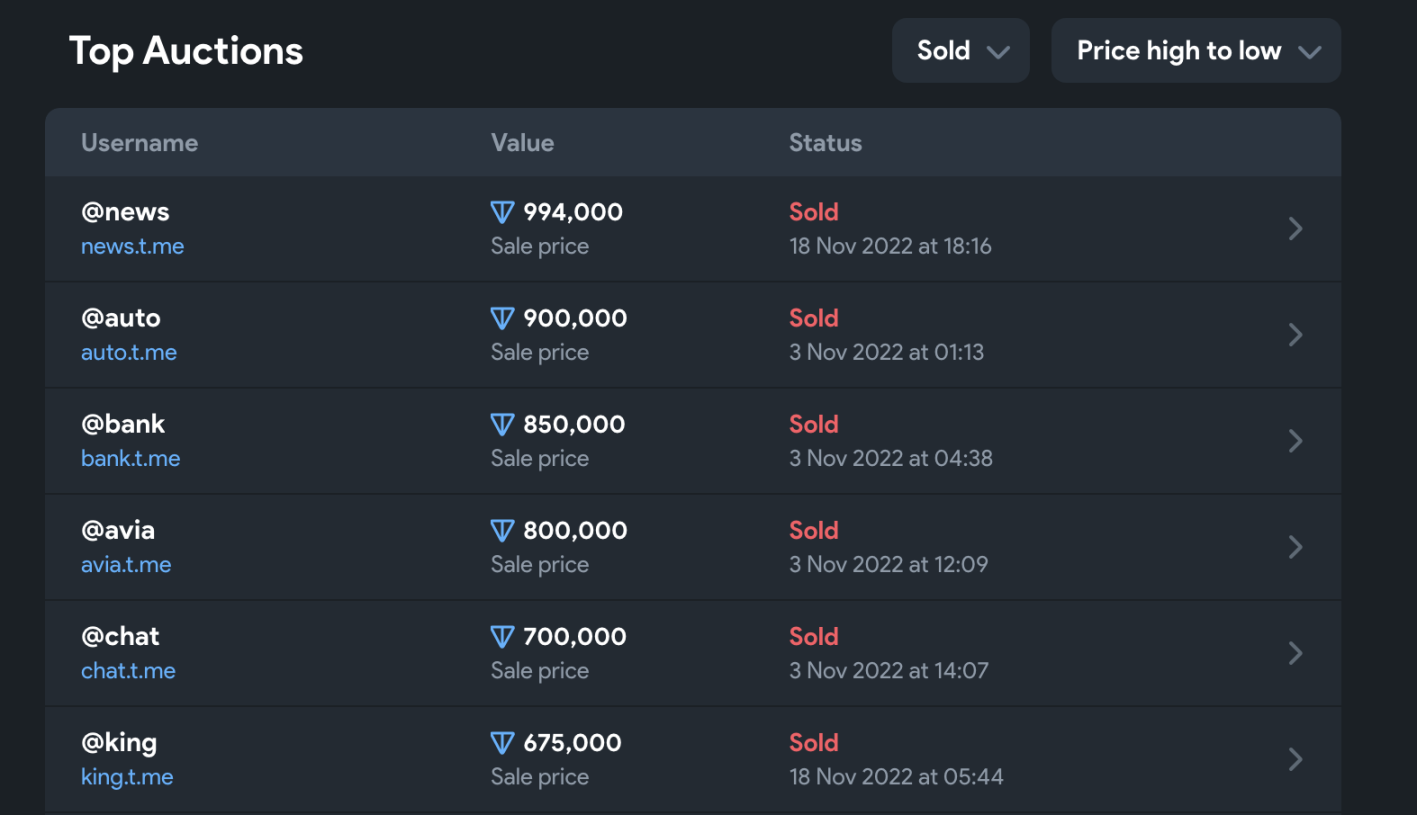Click the TON icon beside 700,000
The image size is (1417, 815).
[502, 636]
